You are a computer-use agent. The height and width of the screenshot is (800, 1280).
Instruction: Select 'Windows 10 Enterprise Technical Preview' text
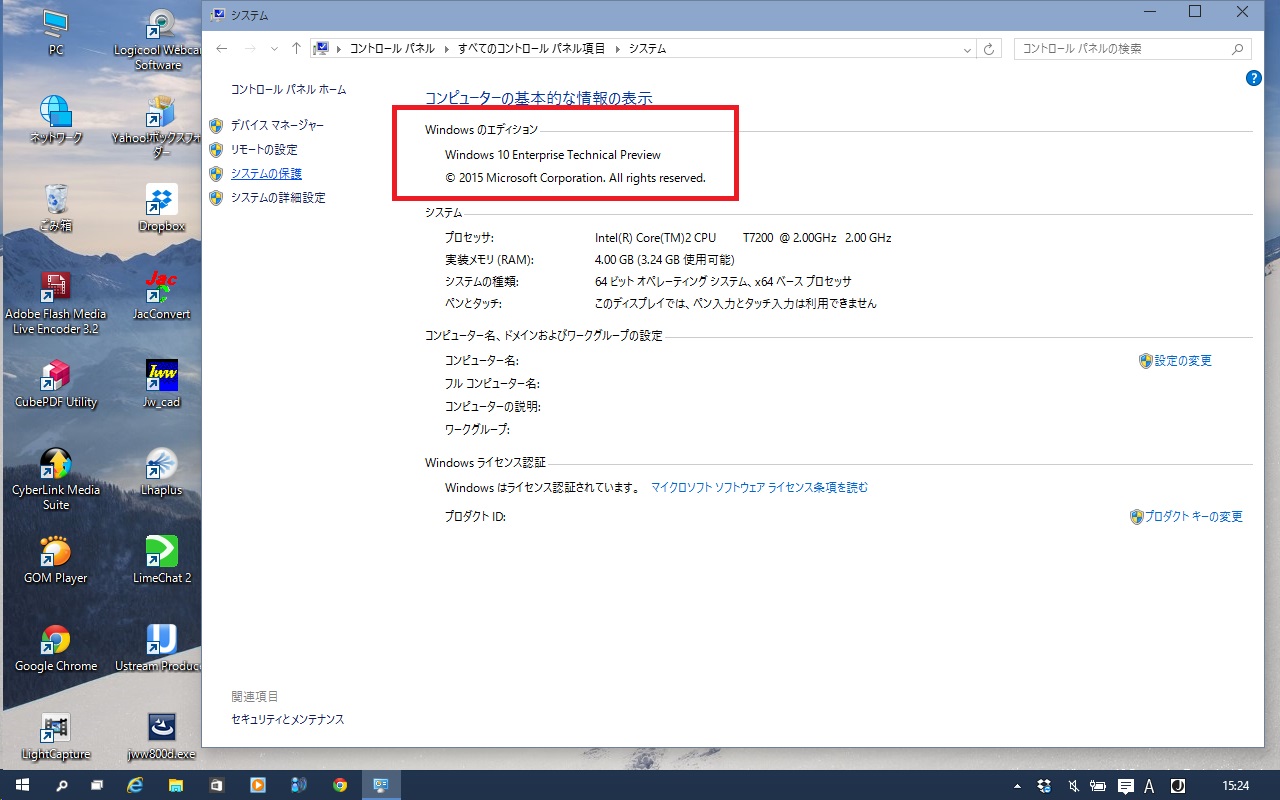click(553, 155)
